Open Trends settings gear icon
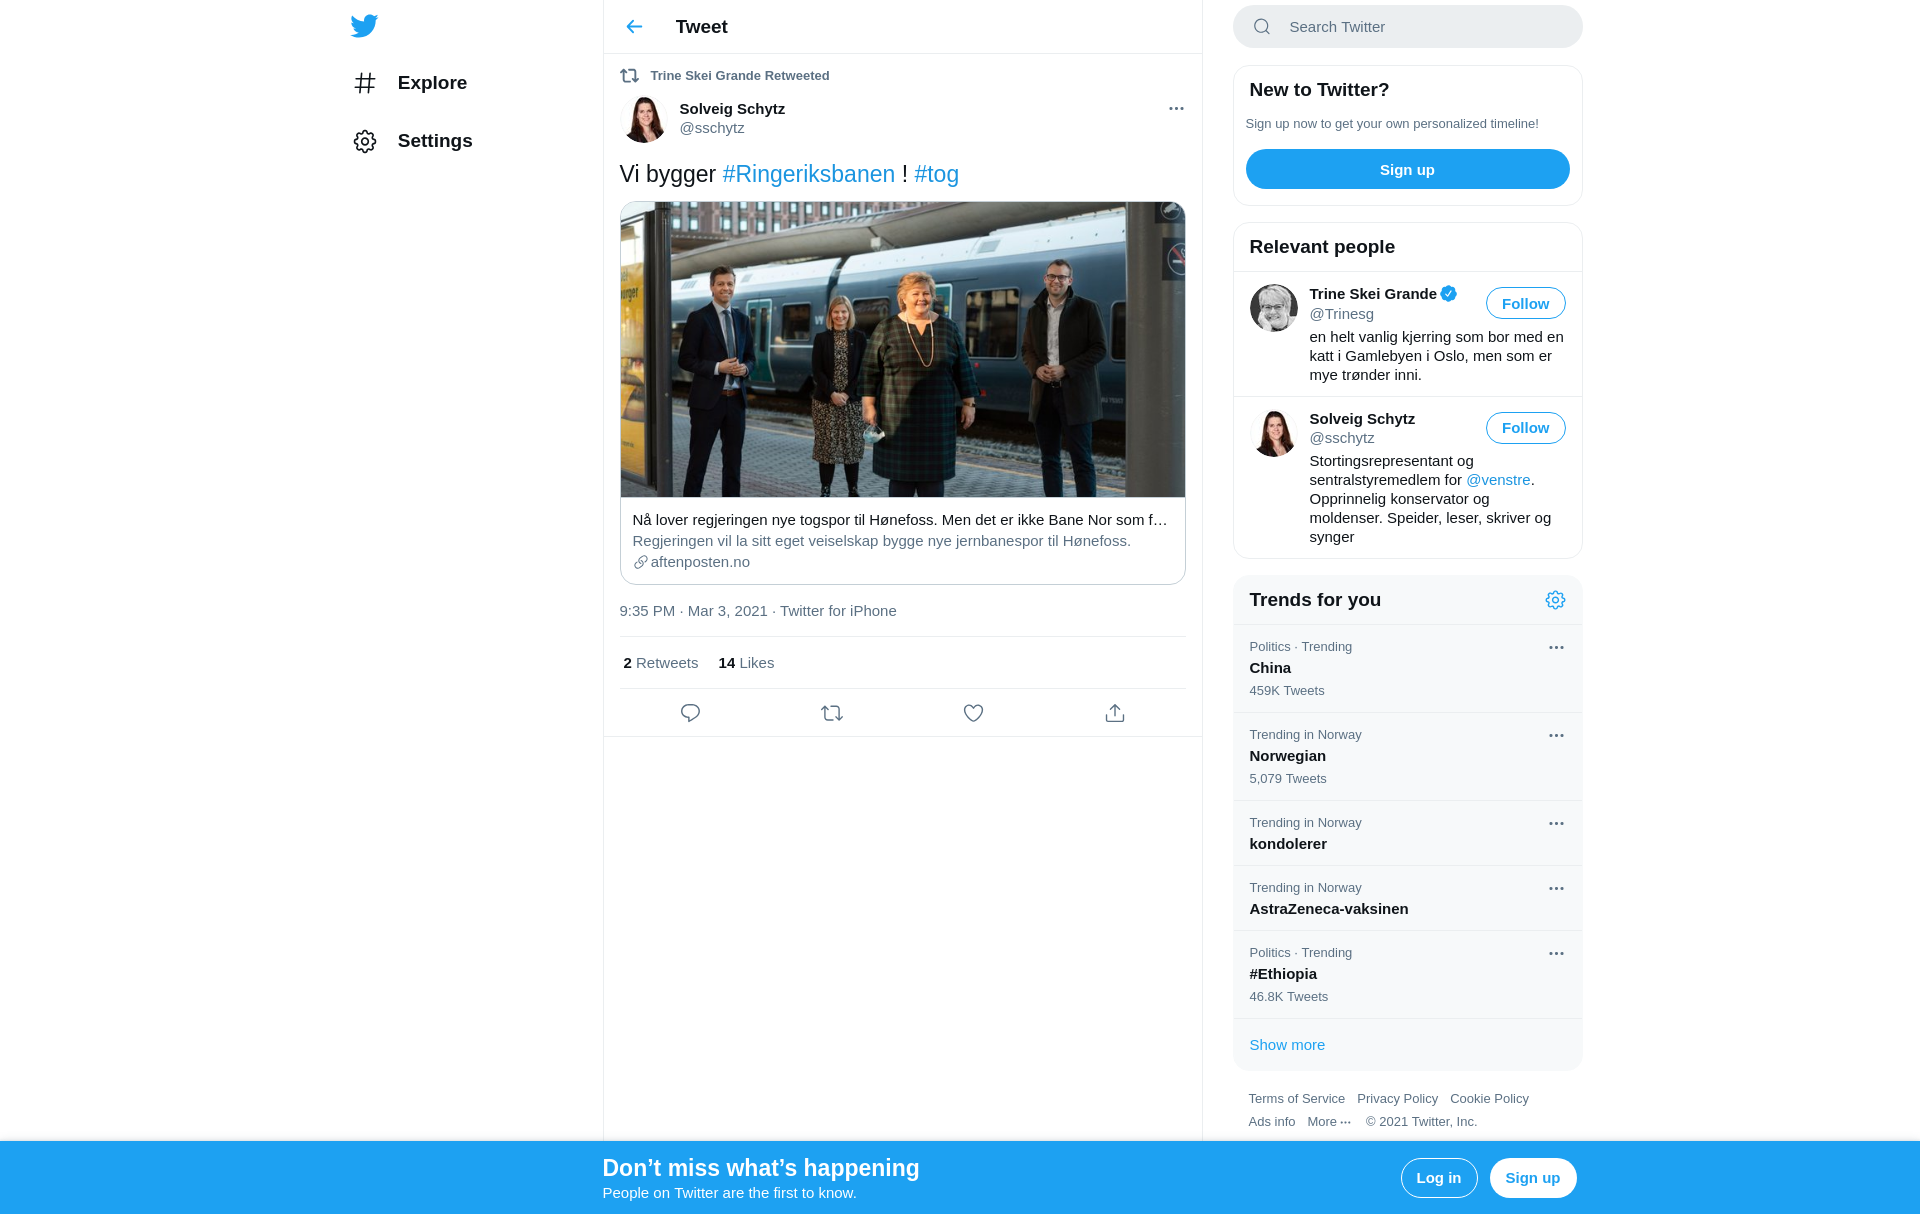The height and width of the screenshot is (1214, 1920). [1555, 600]
